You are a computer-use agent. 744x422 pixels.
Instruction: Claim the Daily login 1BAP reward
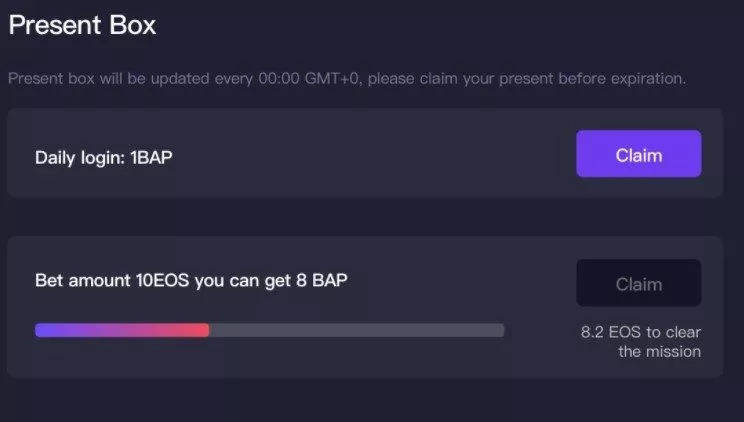[x=639, y=154]
